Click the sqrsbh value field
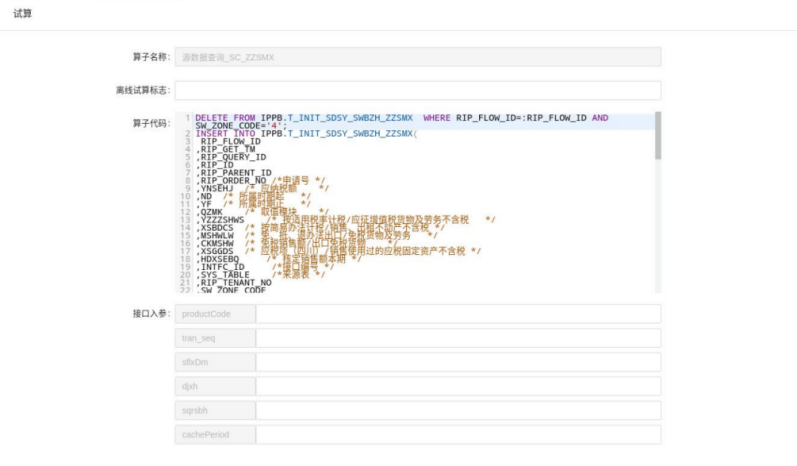 point(458,411)
